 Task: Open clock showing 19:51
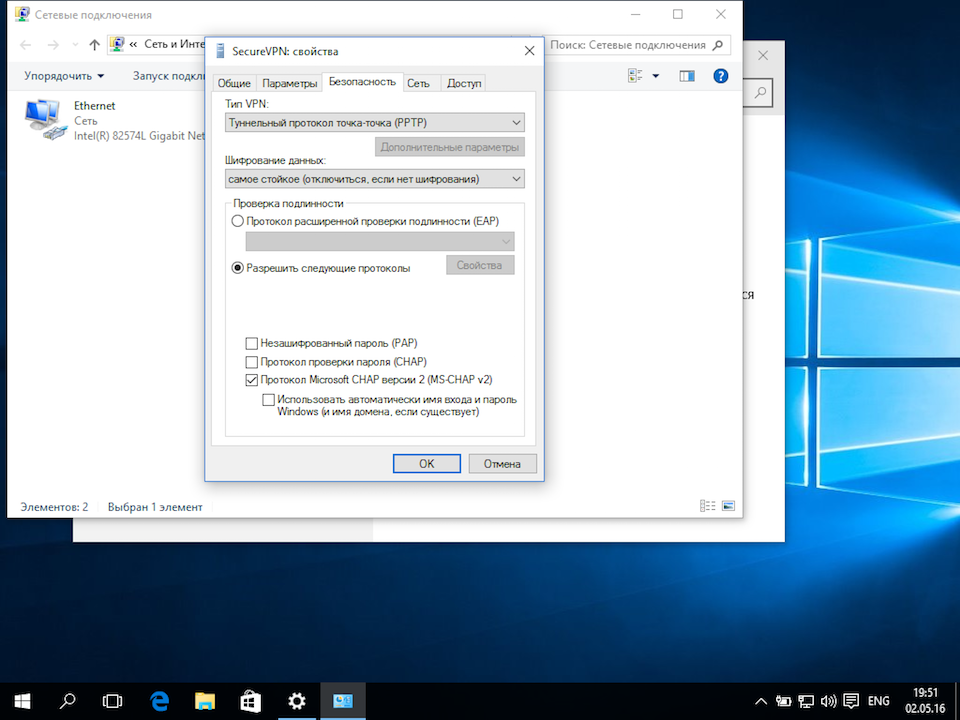click(925, 701)
